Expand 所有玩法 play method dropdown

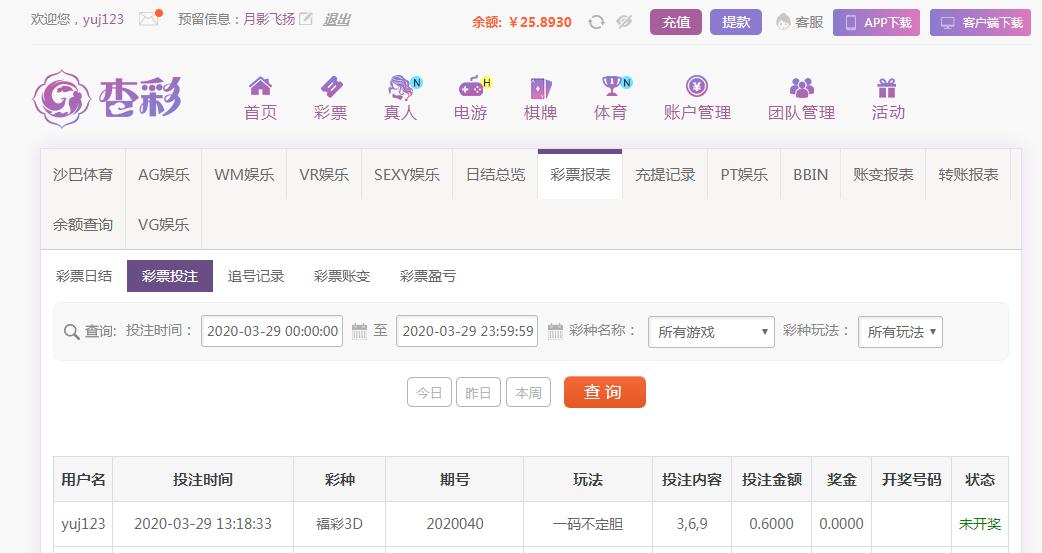point(900,332)
